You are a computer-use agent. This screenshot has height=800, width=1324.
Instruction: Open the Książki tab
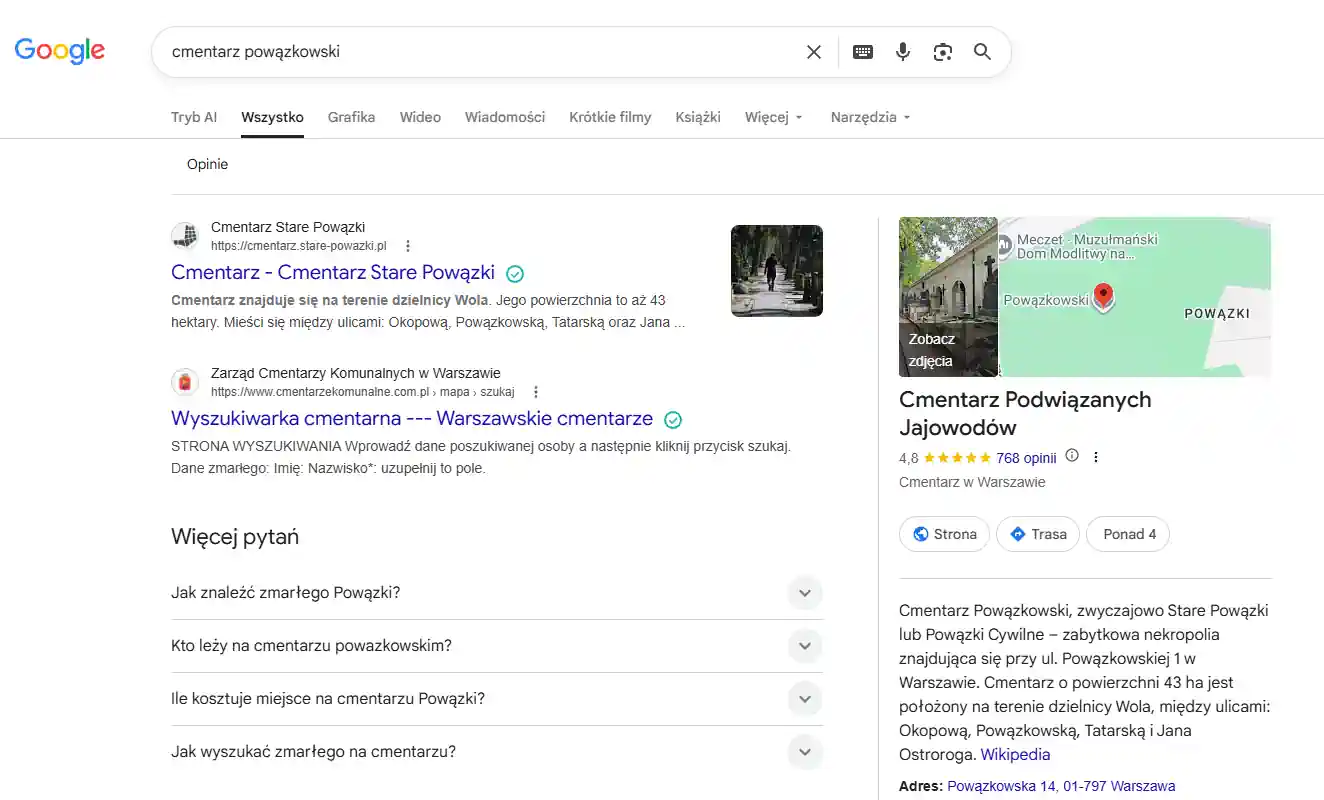coord(698,117)
